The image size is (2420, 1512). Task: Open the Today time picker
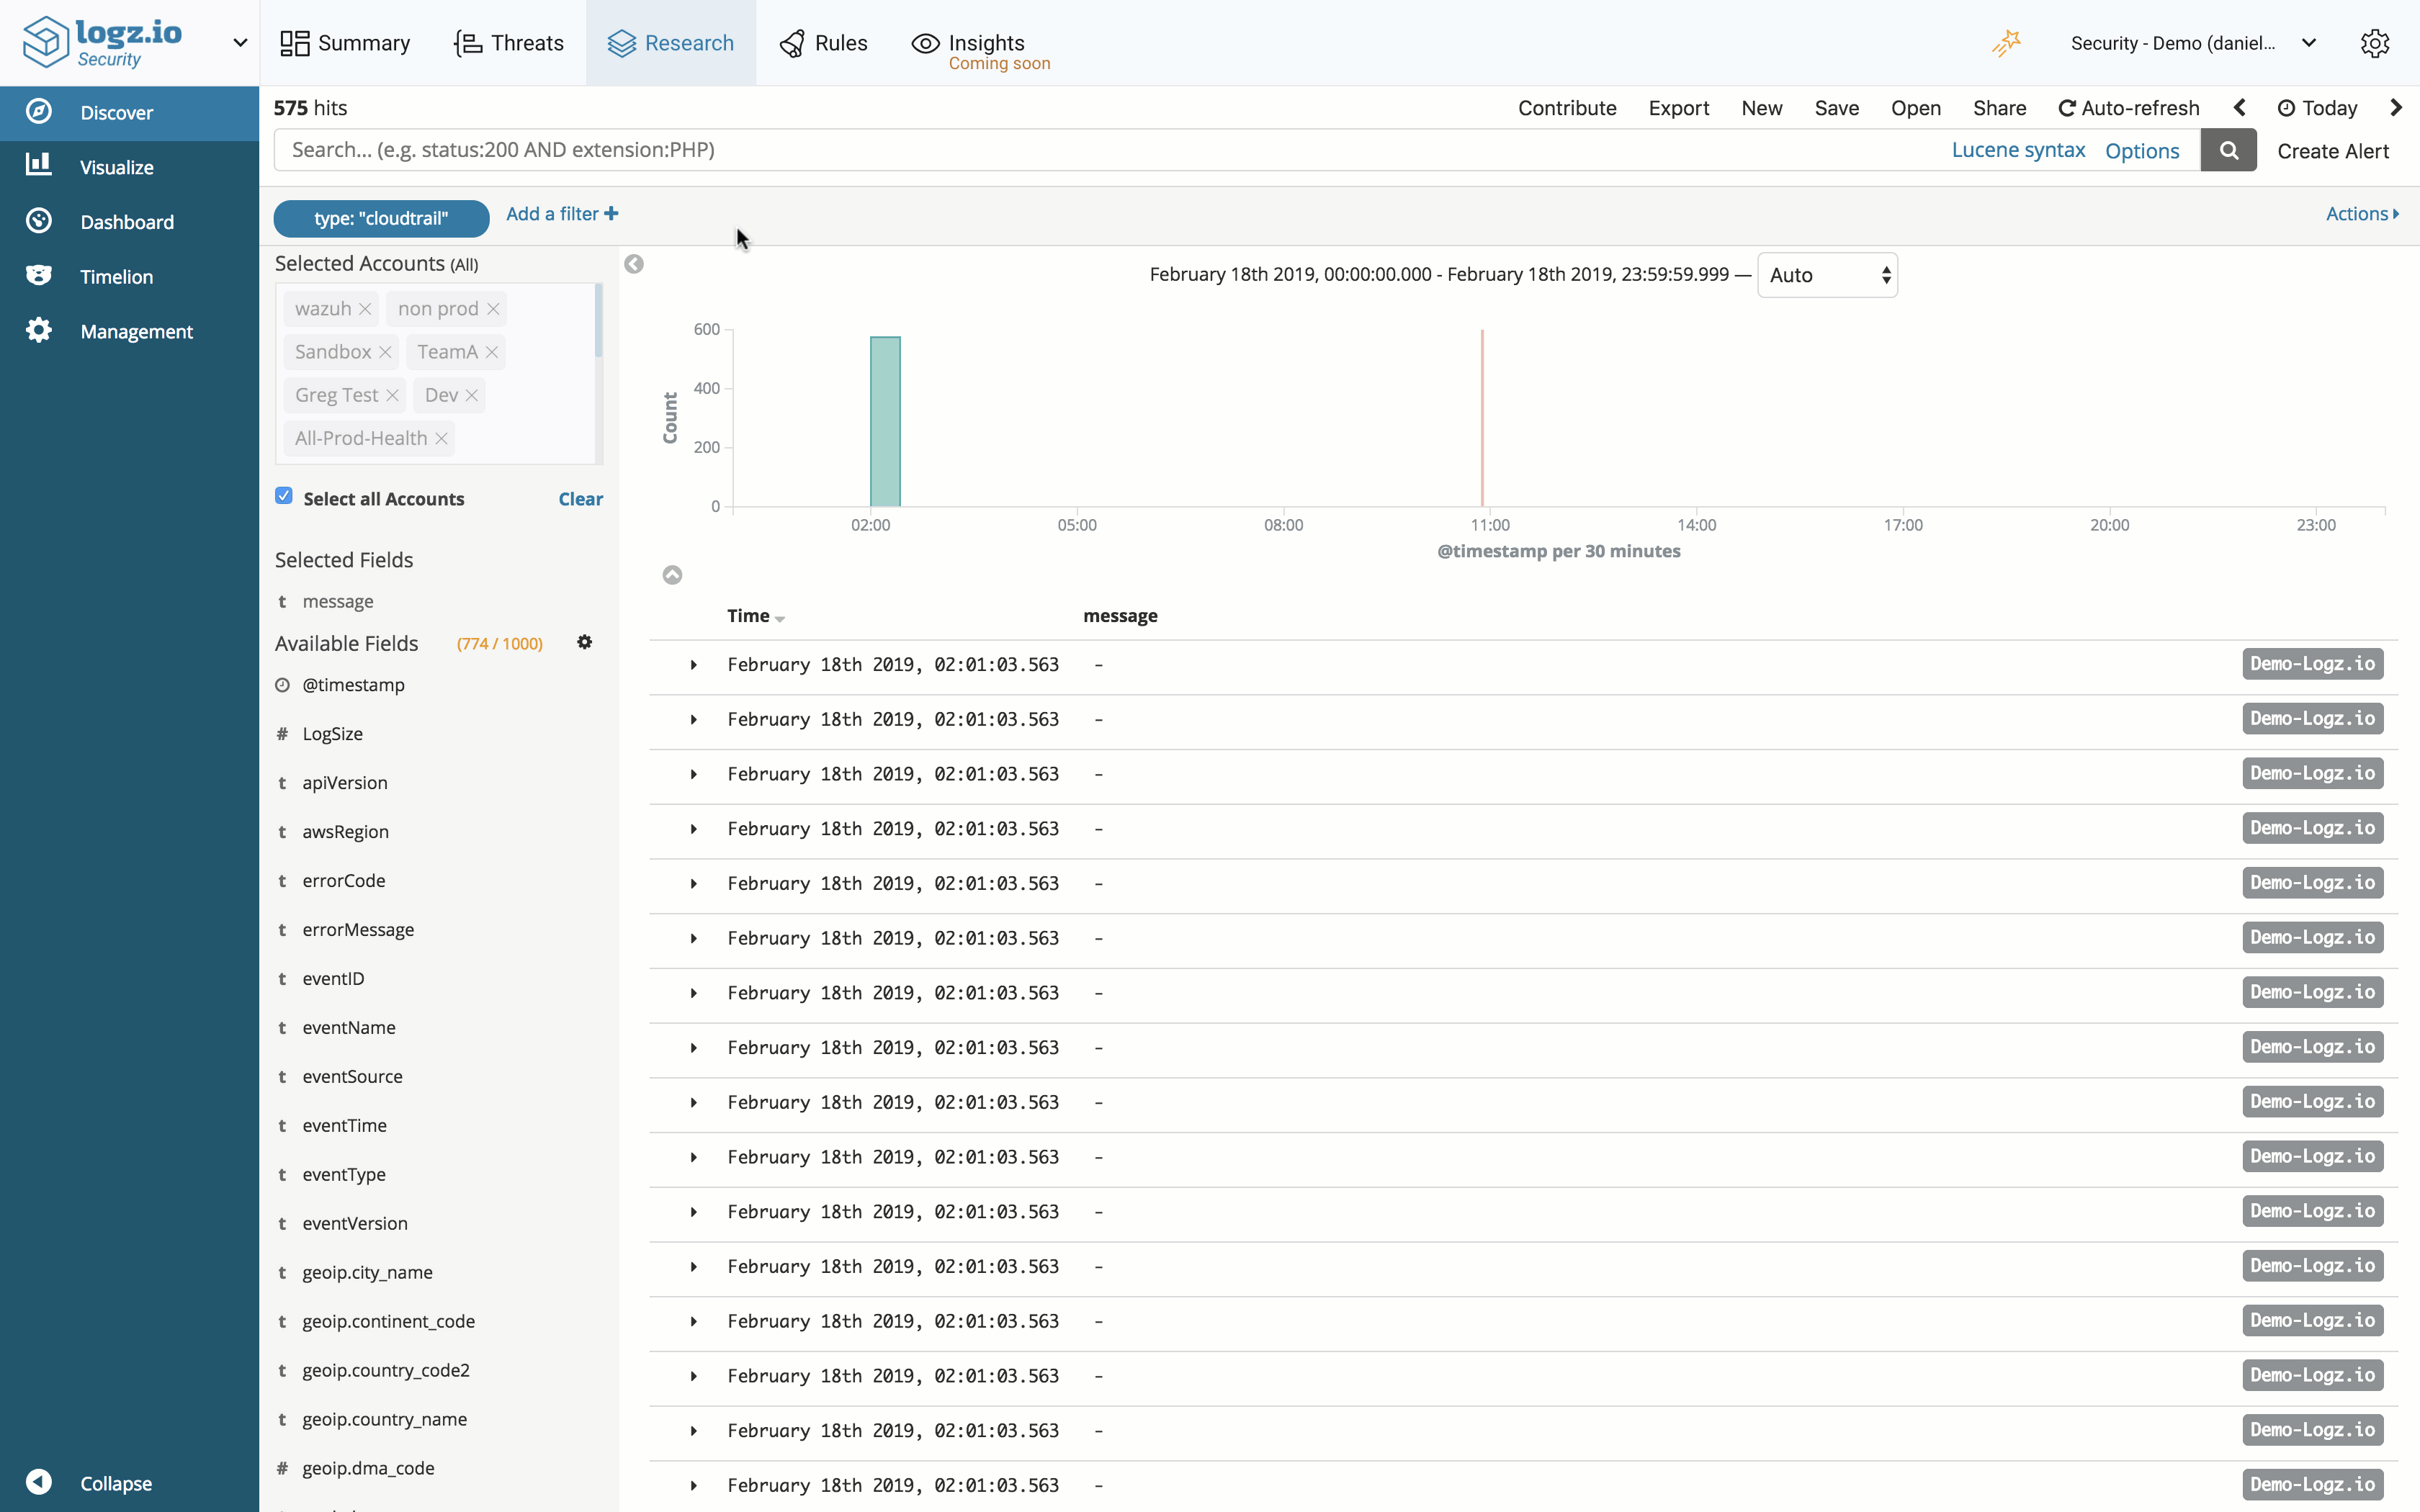[2317, 108]
